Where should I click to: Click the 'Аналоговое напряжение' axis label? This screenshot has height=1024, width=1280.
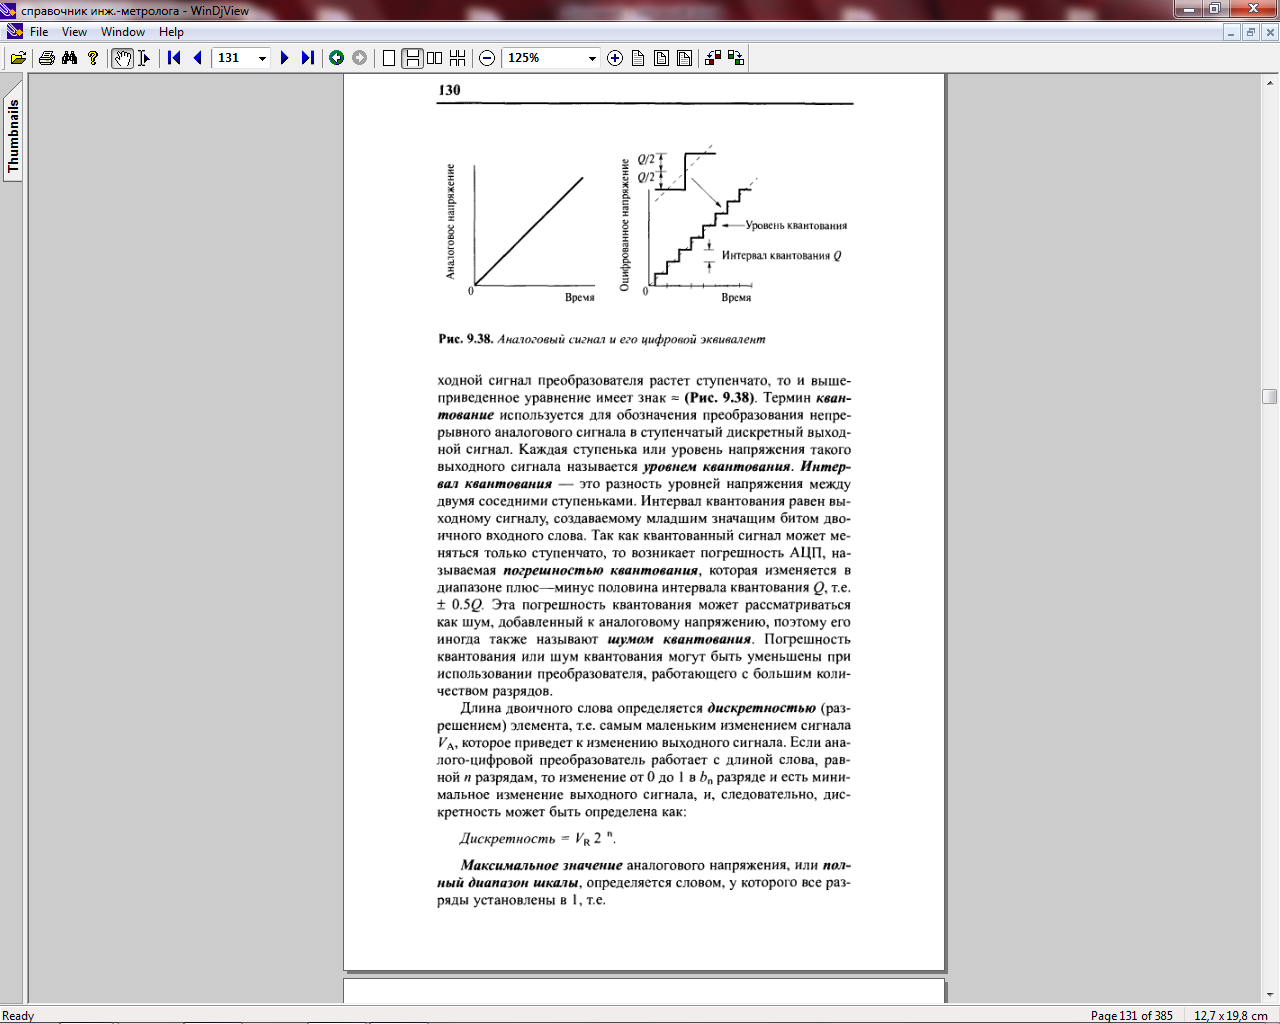[451, 221]
